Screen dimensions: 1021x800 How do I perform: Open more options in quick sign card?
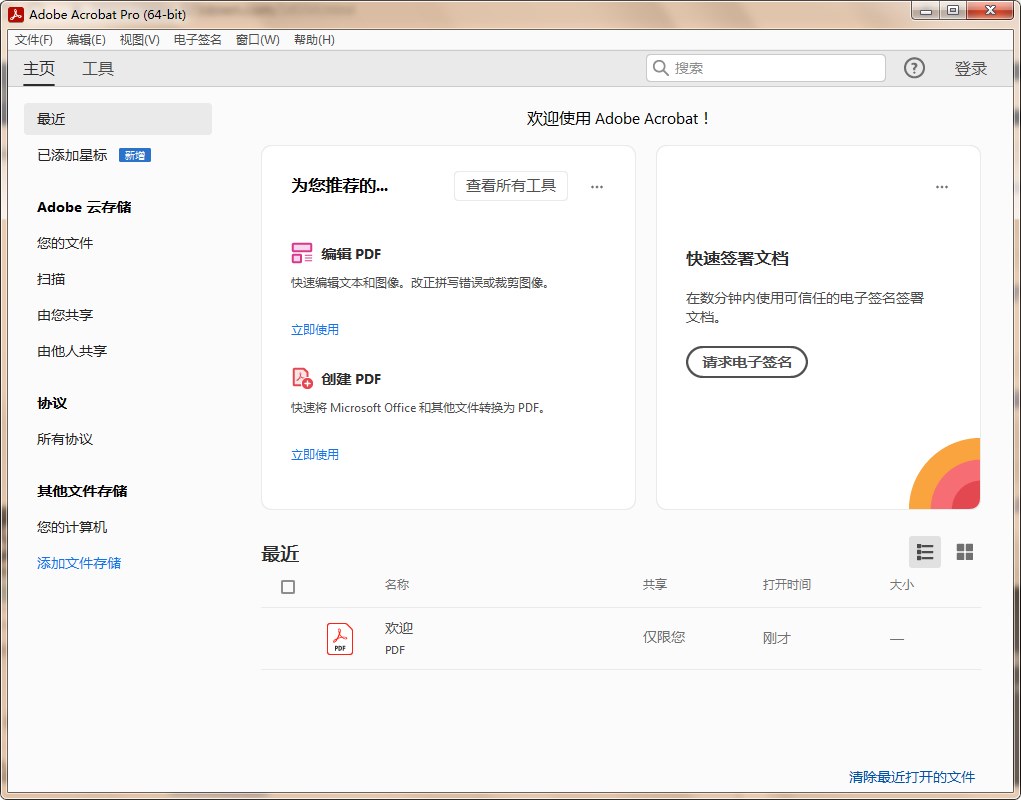942,187
